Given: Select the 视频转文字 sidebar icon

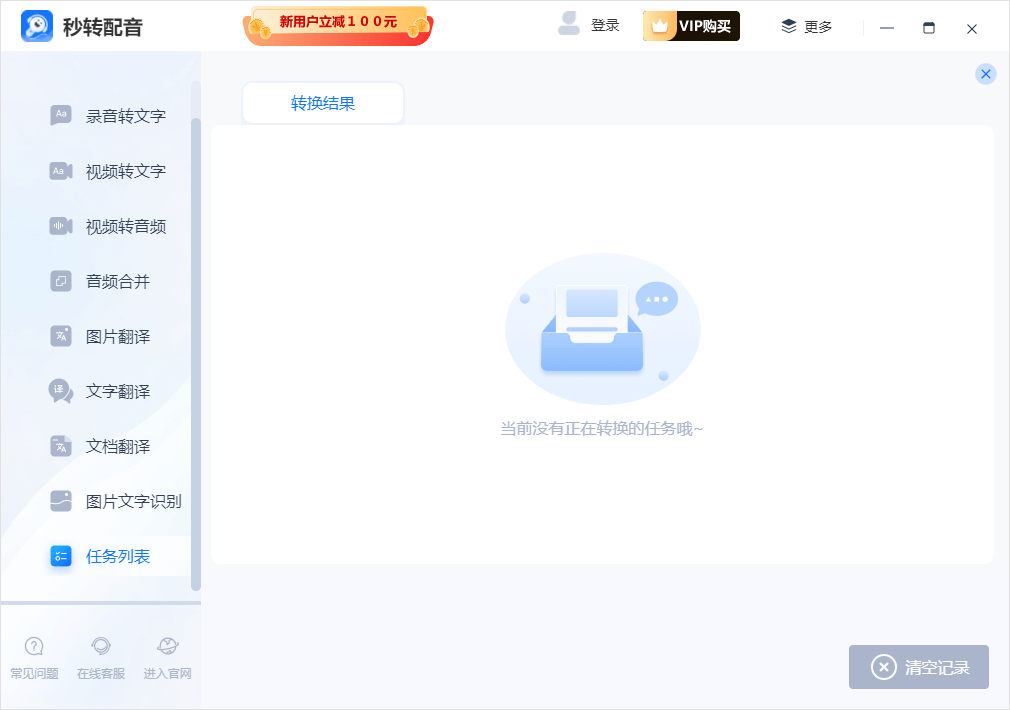Looking at the screenshot, I should tap(61, 171).
